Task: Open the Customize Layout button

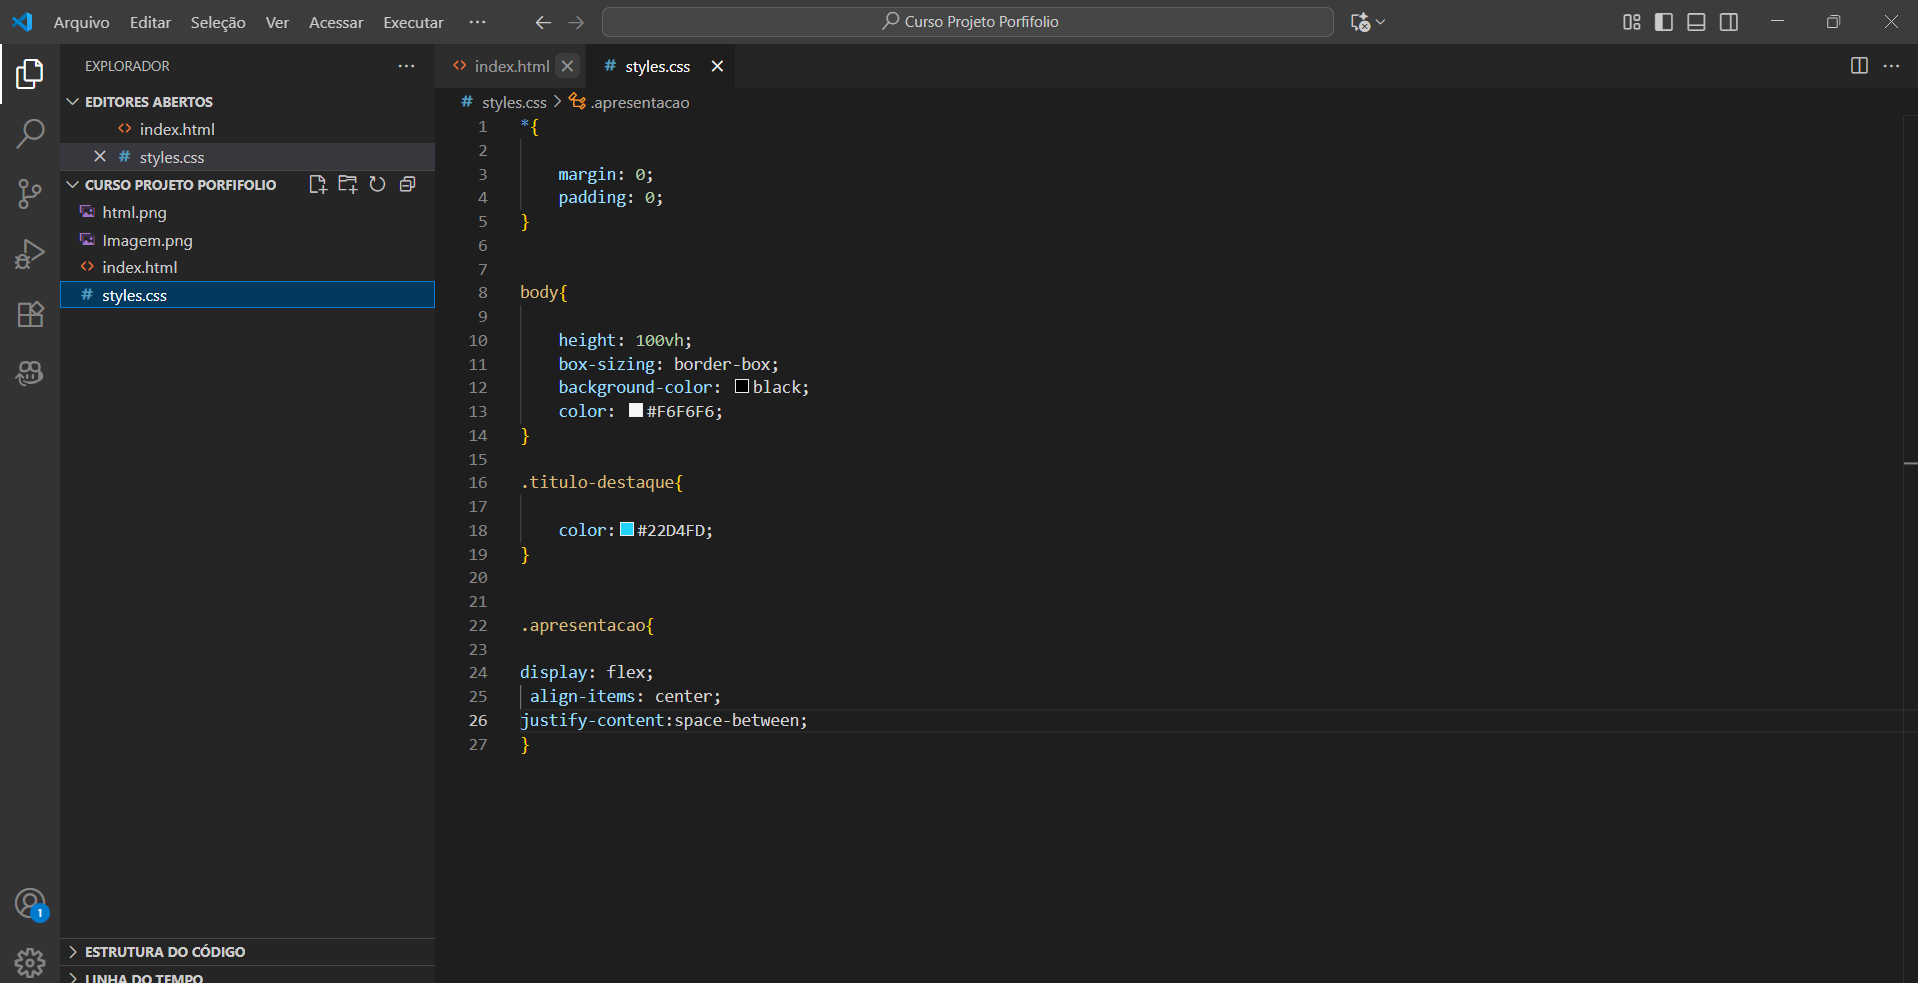Action: tap(1631, 22)
